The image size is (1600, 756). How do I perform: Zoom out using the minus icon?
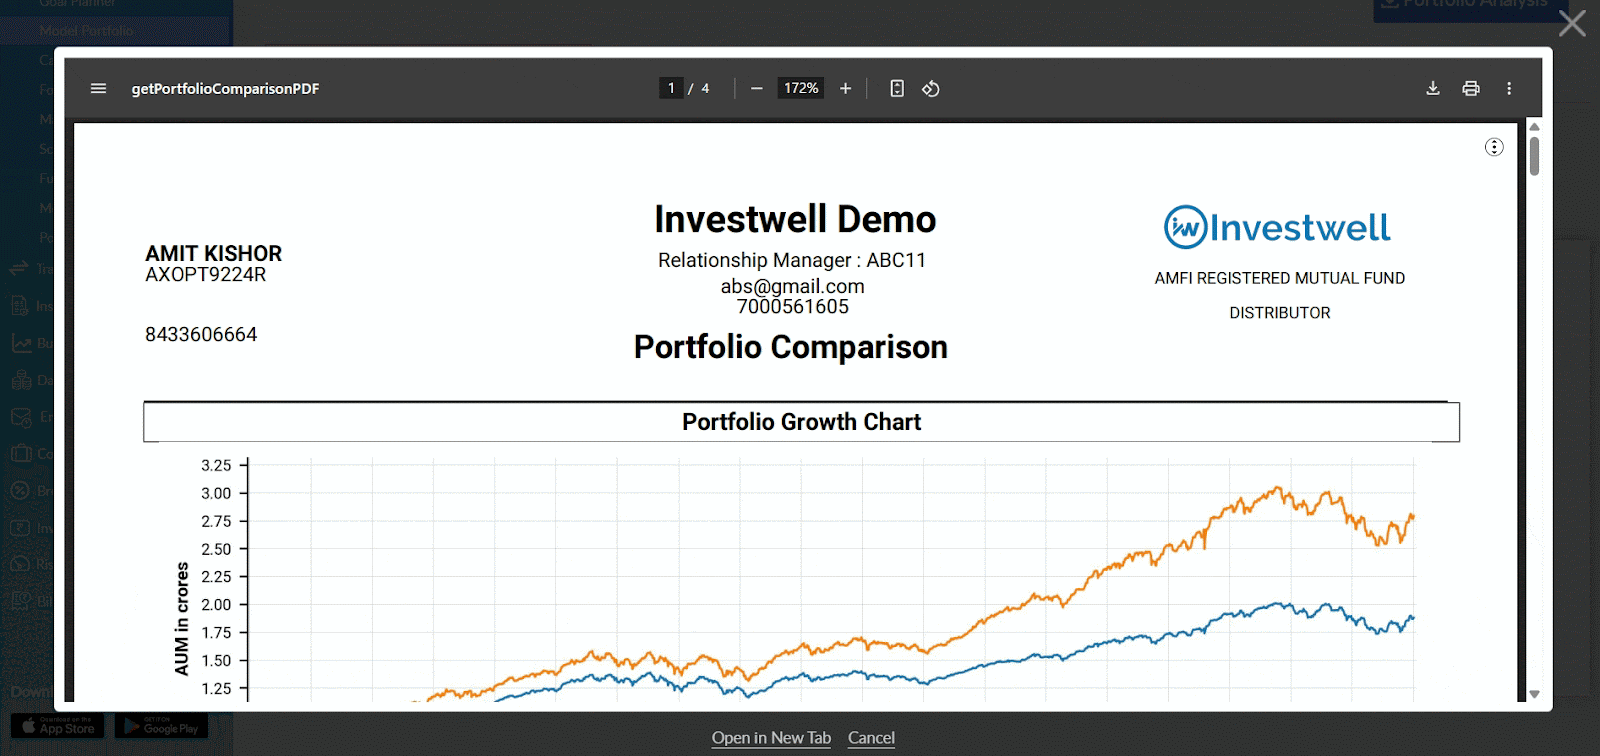tap(757, 88)
